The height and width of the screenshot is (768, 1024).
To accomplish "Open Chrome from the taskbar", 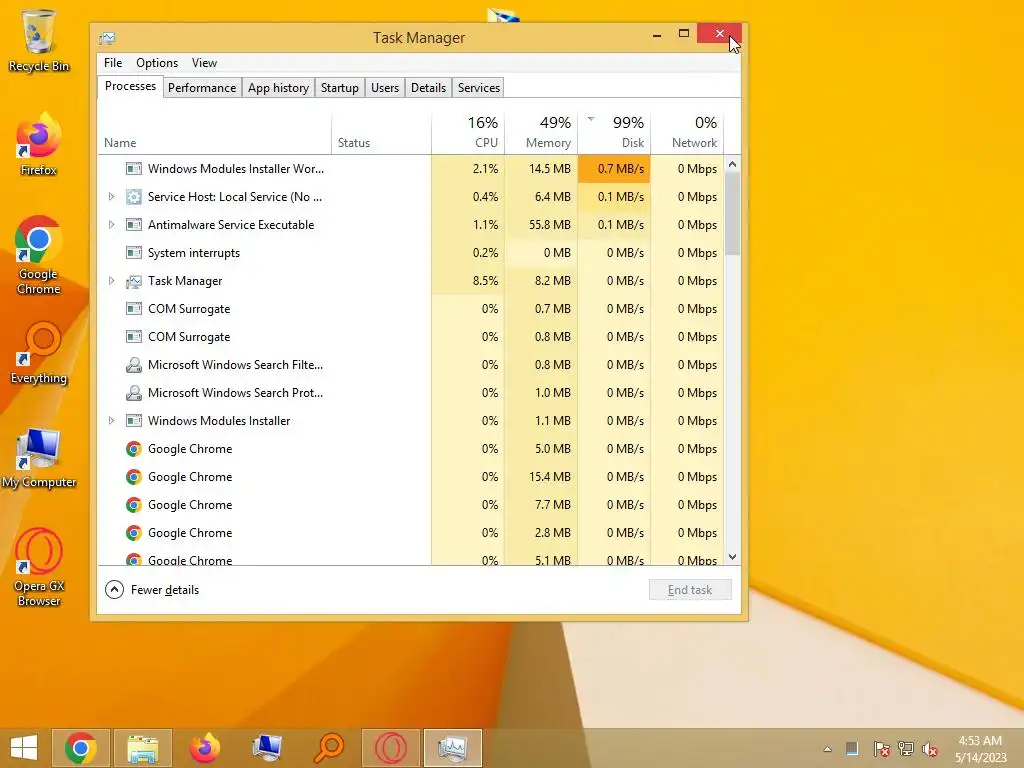I will (x=81, y=748).
